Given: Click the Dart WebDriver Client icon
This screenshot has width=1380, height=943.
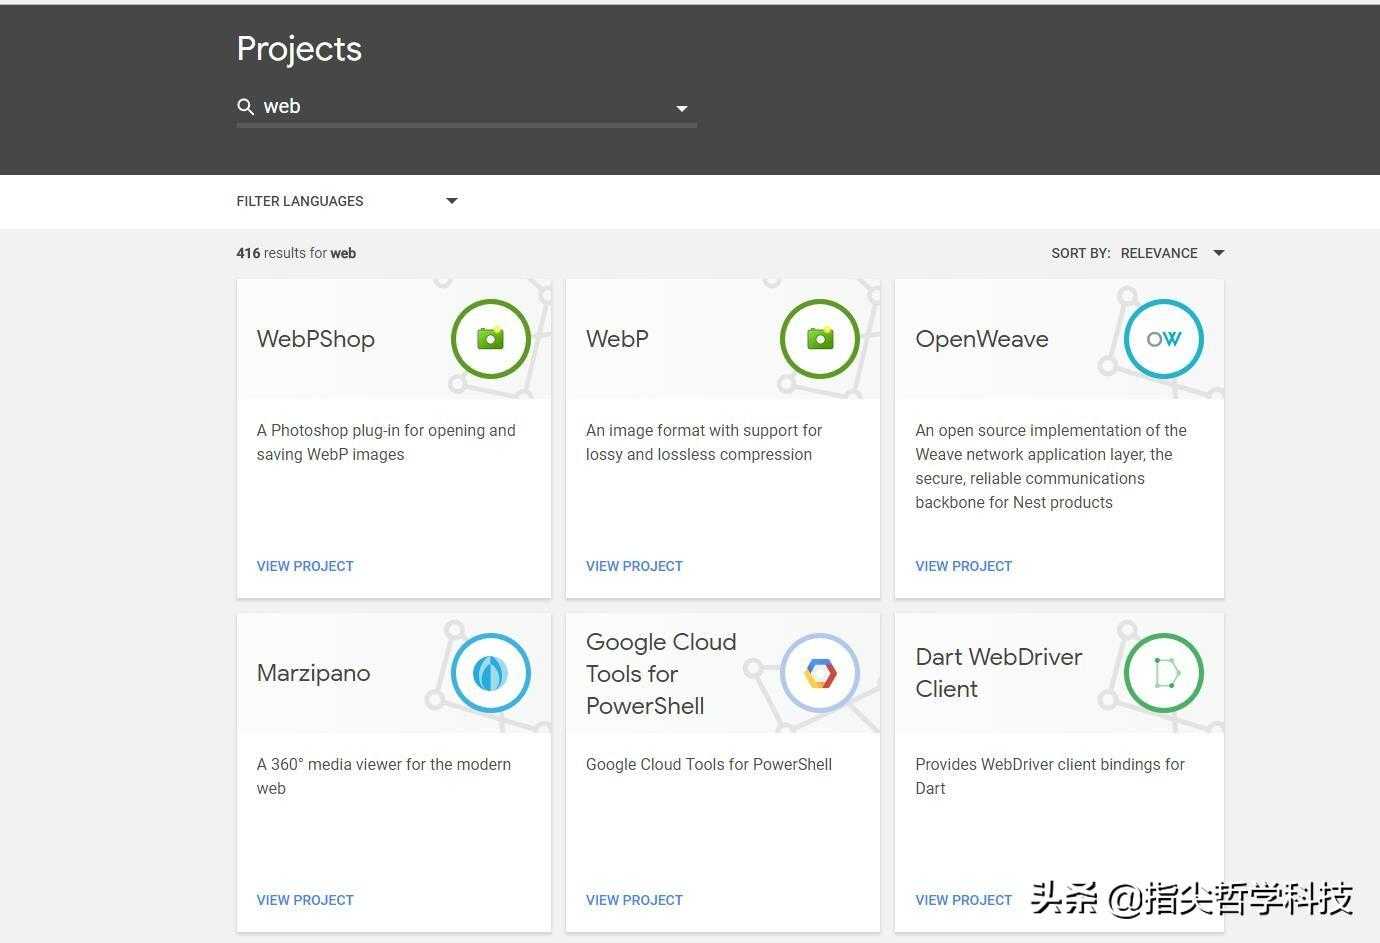Looking at the screenshot, I should coord(1163,673).
